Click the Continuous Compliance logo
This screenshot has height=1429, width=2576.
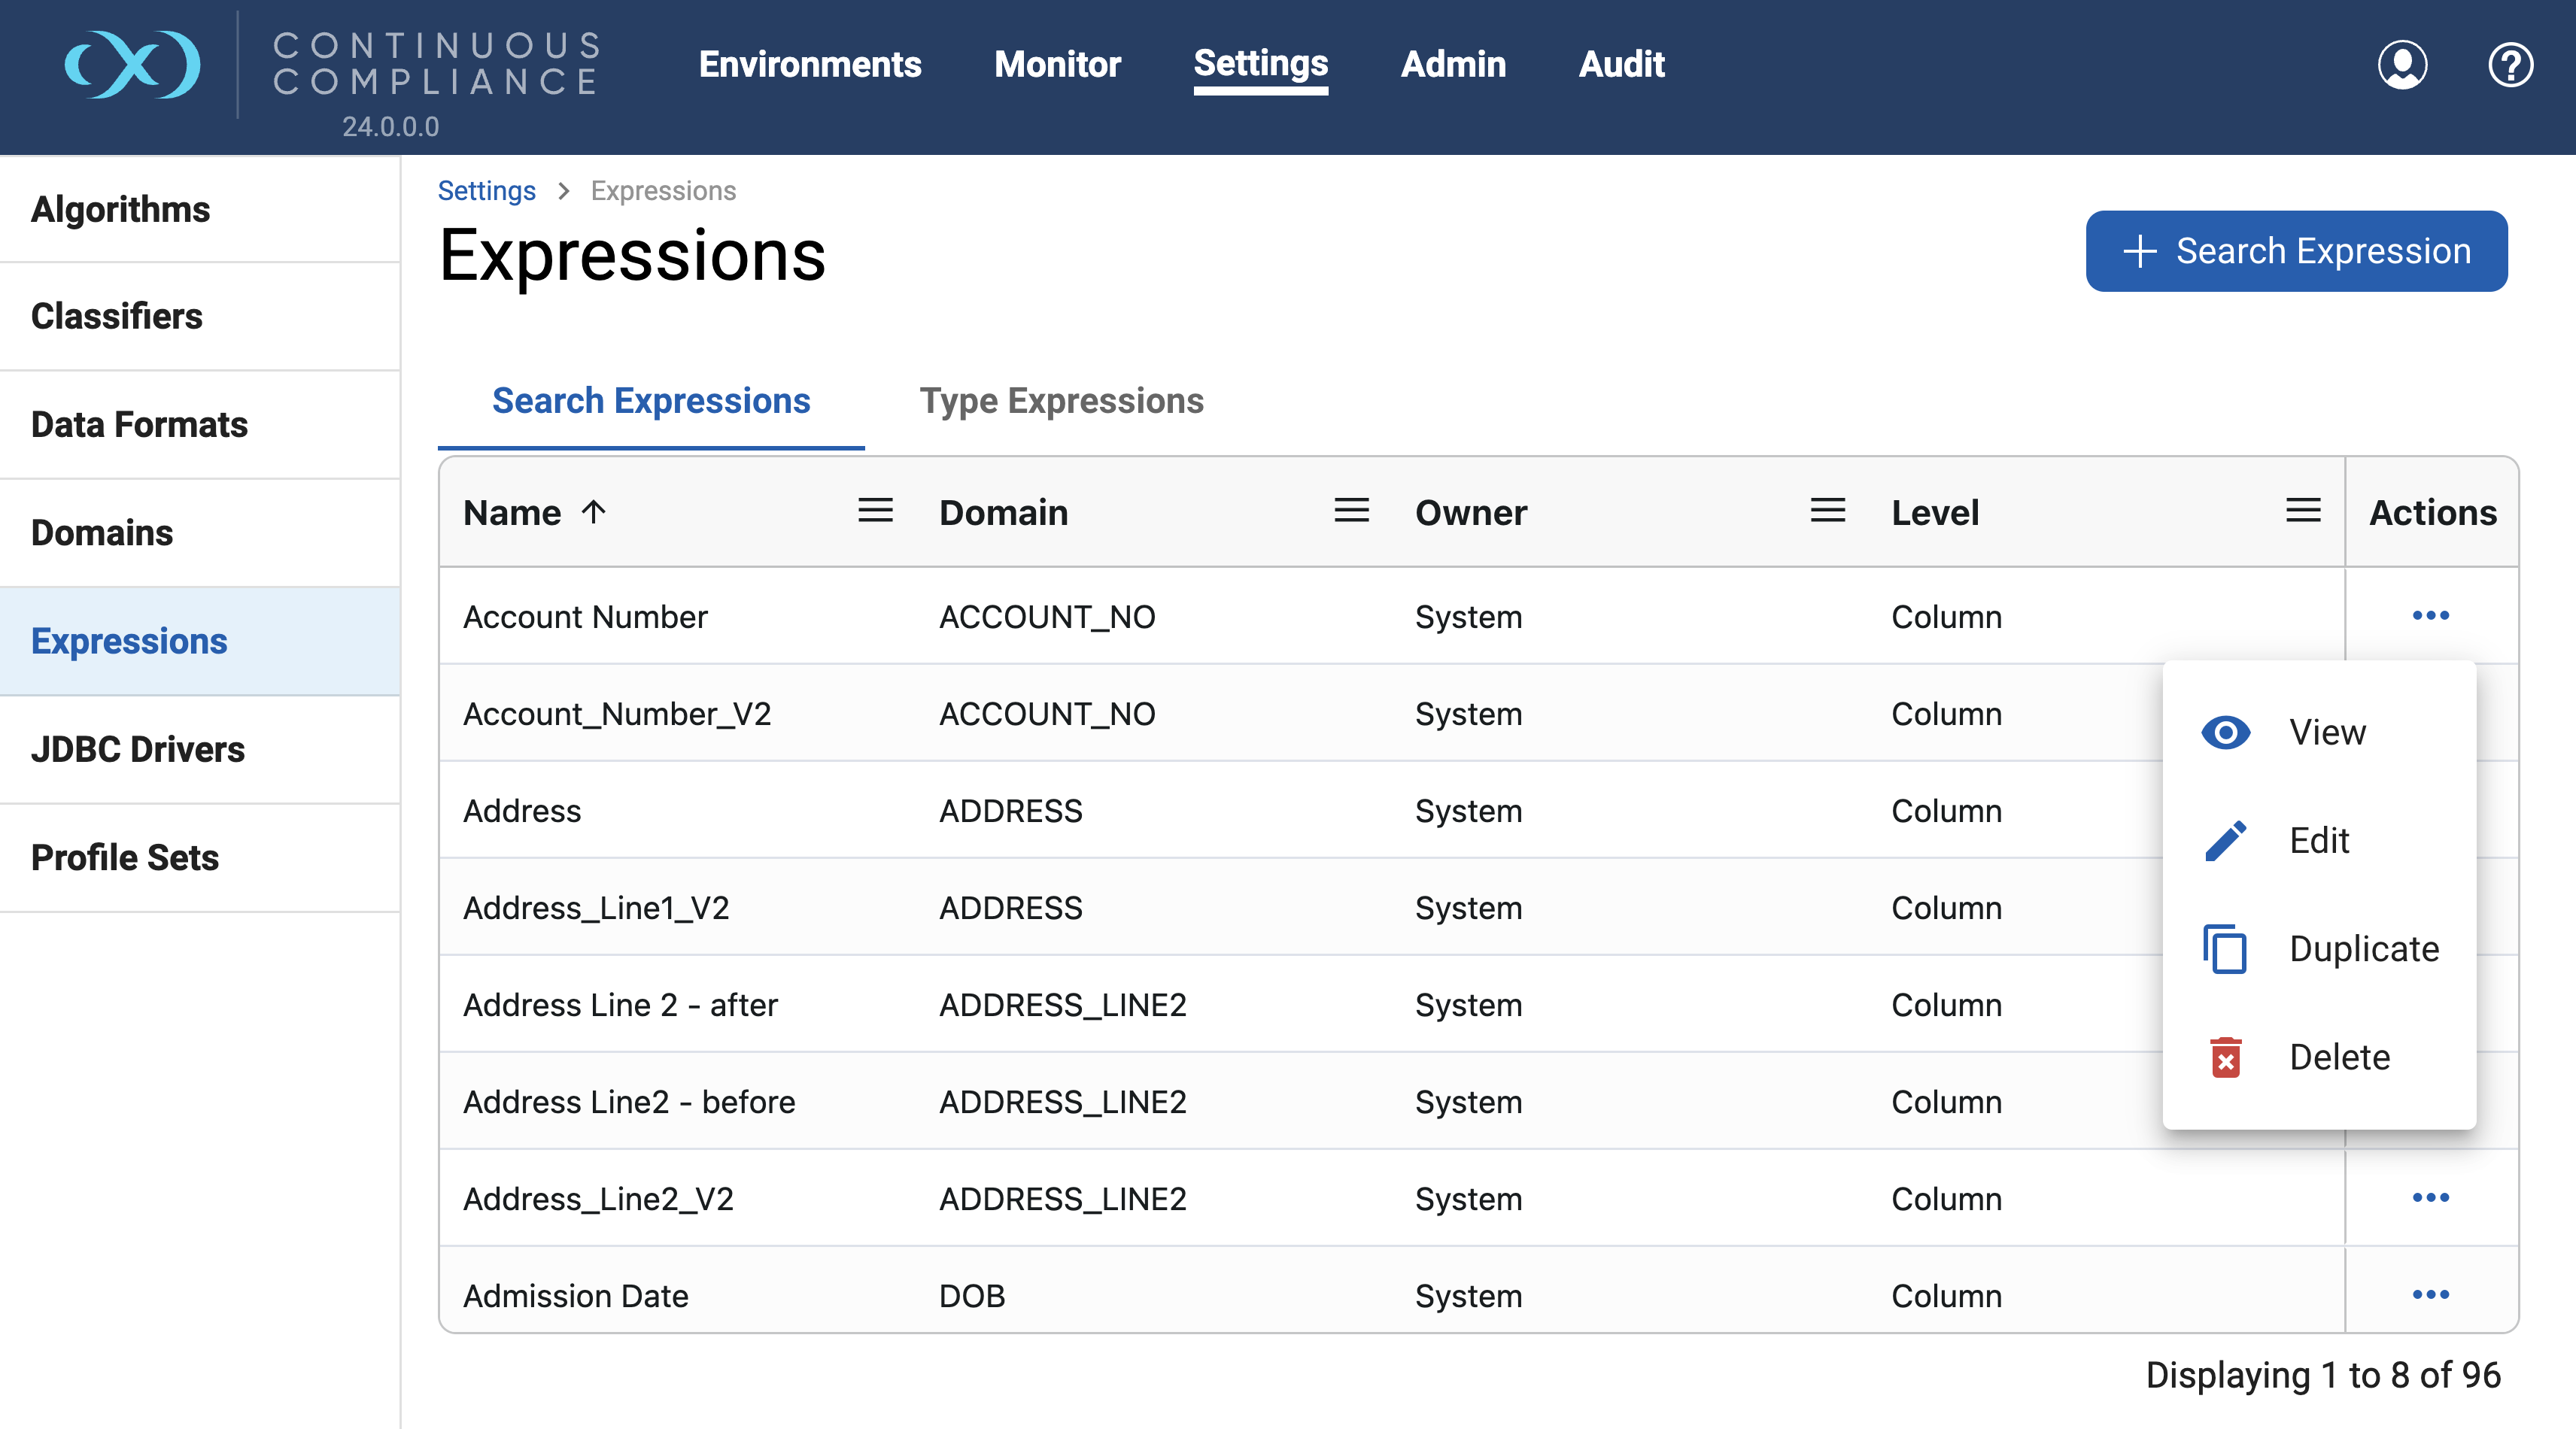coord(133,65)
